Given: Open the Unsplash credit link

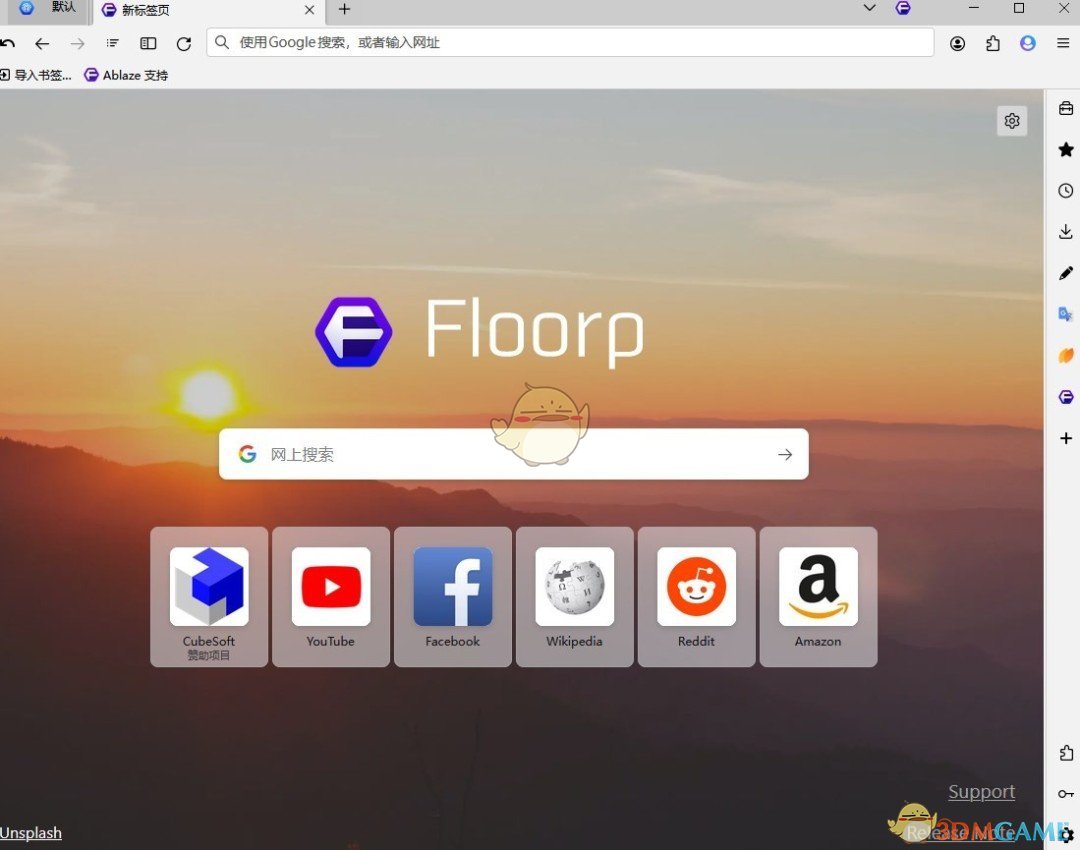Looking at the screenshot, I should pyautogui.click(x=31, y=832).
